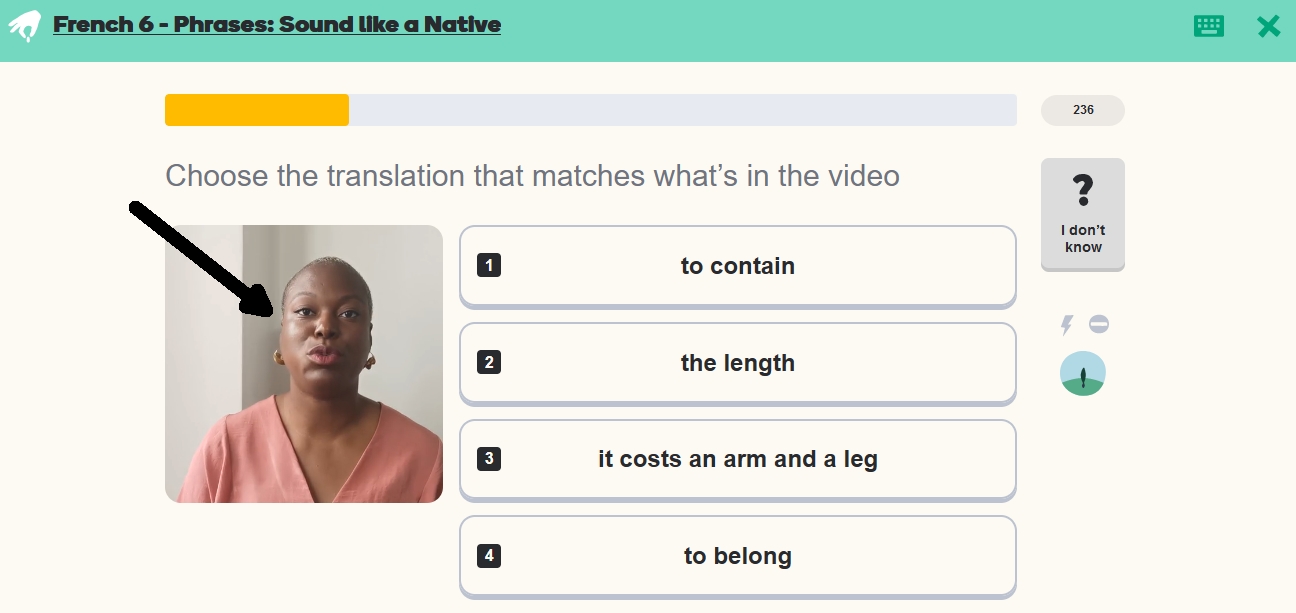
Task: Click the number 4 badge icon
Action: pos(489,556)
